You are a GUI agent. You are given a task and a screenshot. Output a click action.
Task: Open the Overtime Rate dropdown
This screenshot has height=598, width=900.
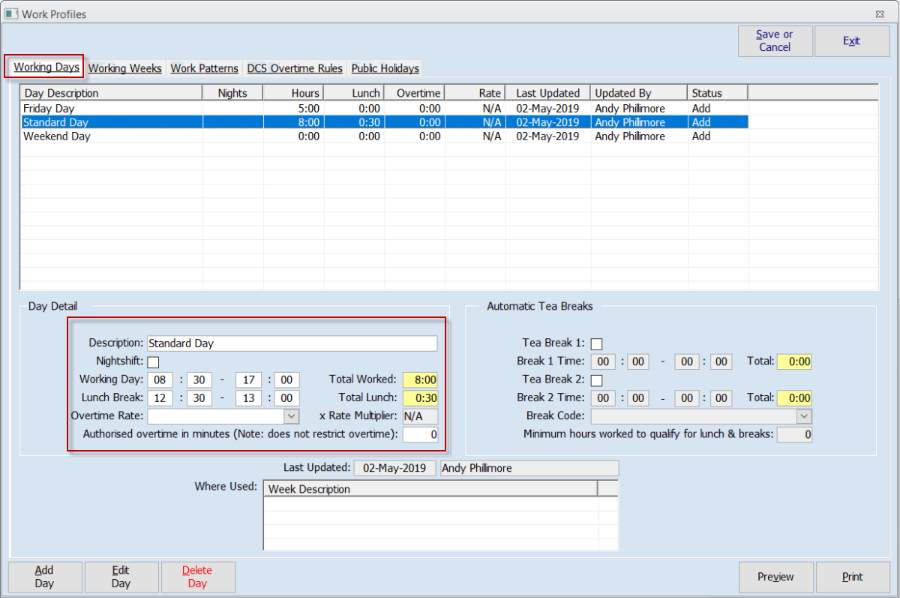point(291,416)
